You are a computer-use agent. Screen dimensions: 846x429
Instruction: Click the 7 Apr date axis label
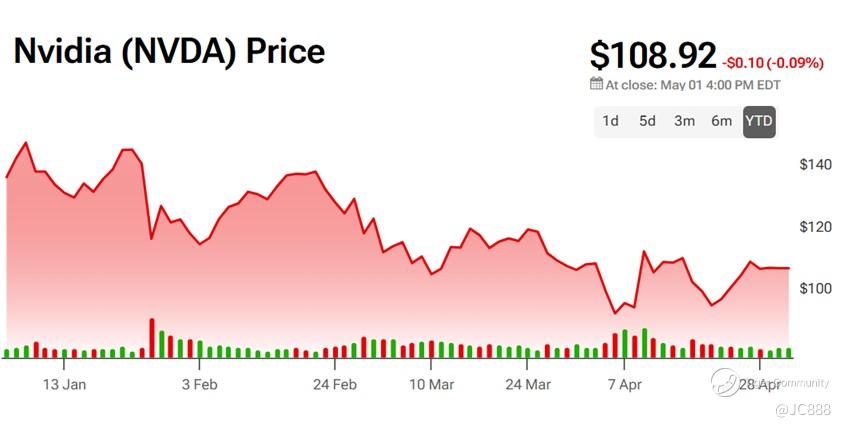point(624,383)
